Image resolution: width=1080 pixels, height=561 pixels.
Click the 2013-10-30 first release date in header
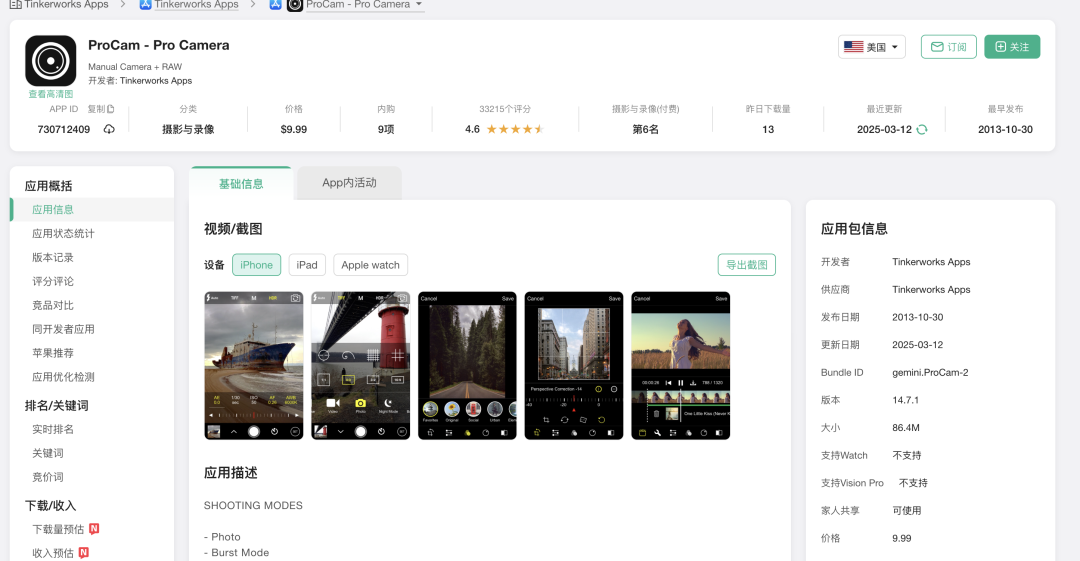[x=1005, y=130]
